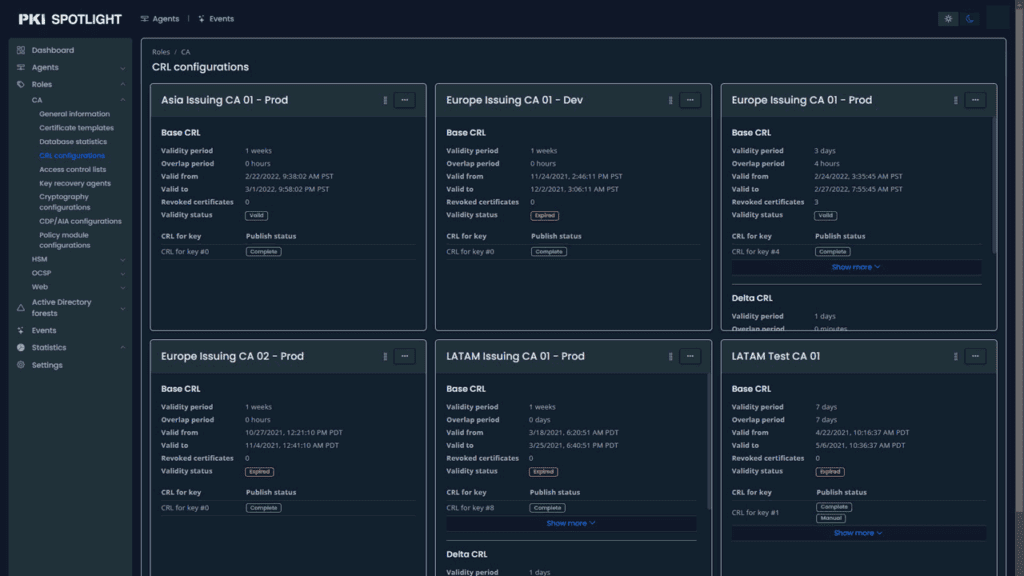
Task: Click scrollbar inside LATAM Issuing CA 01 - Prod card
Action: pos(709,441)
